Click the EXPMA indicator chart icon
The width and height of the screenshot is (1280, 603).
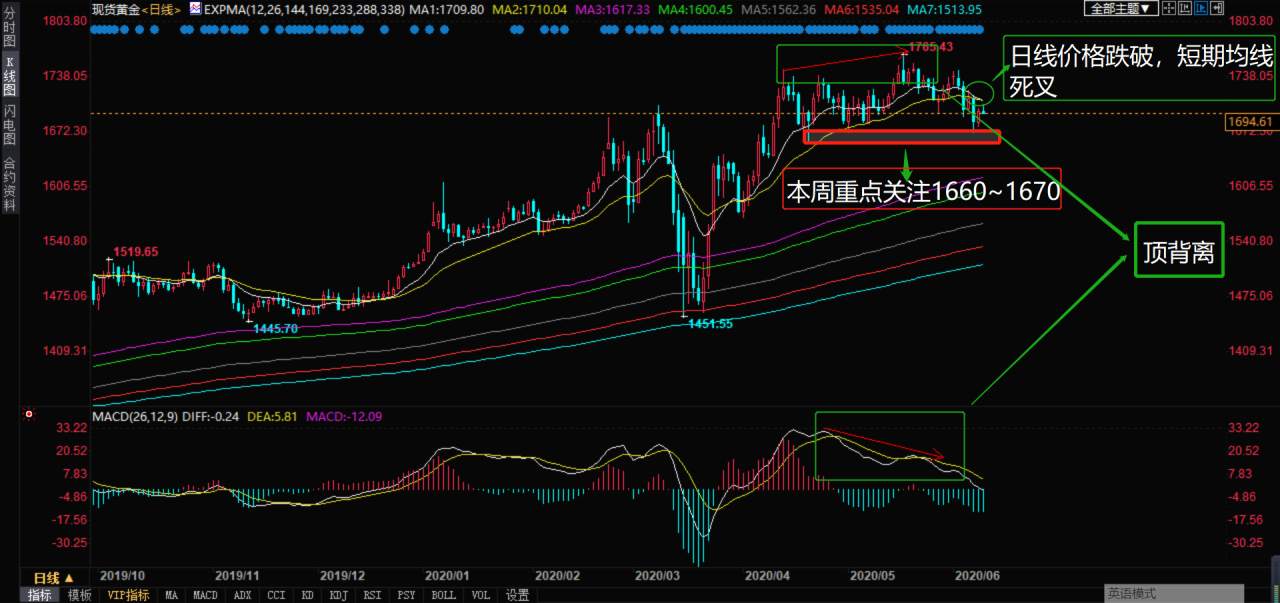pyautogui.click(x=196, y=8)
